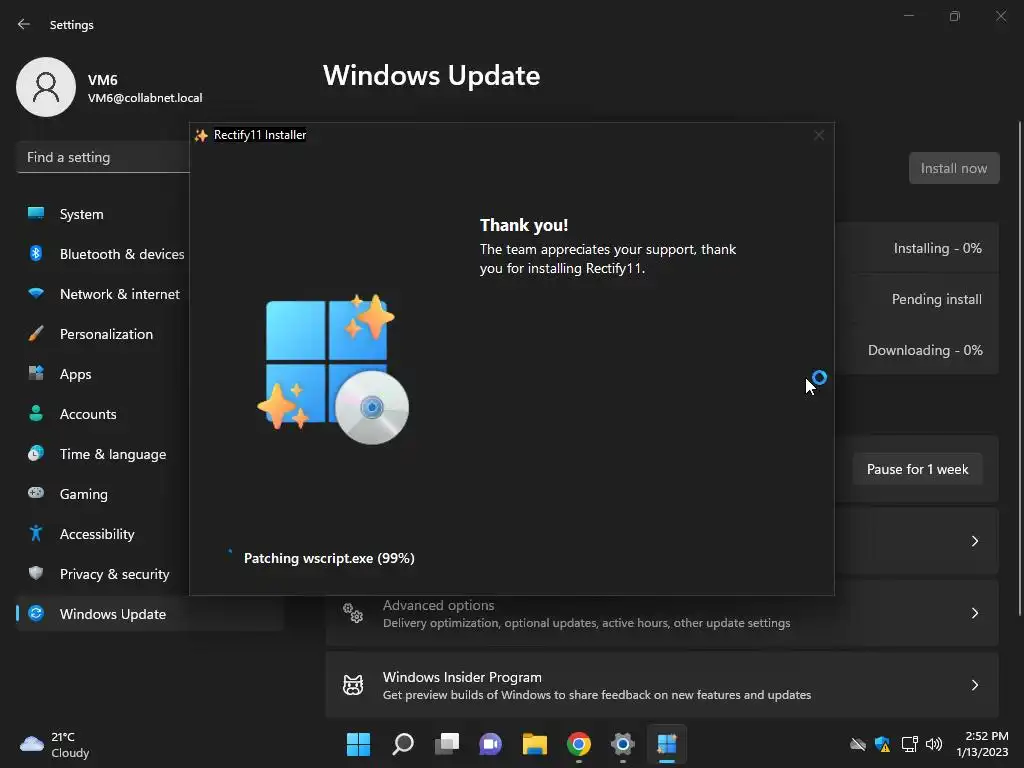1024x768 pixels.
Task: Open Time & language settings
Action: click(104, 454)
